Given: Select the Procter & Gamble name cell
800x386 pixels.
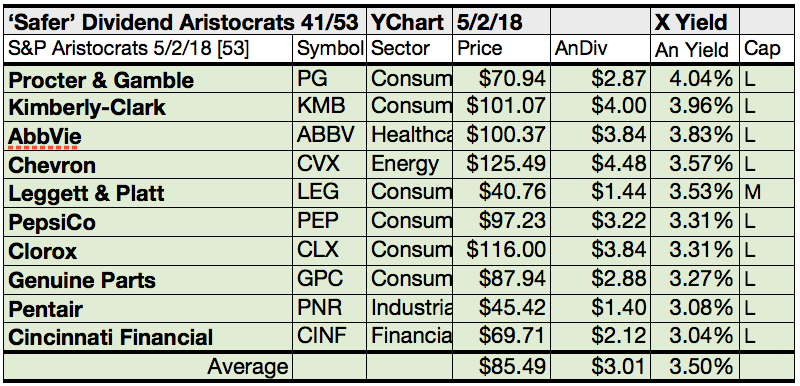Looking at the screenshot, I should click(148, 79).
